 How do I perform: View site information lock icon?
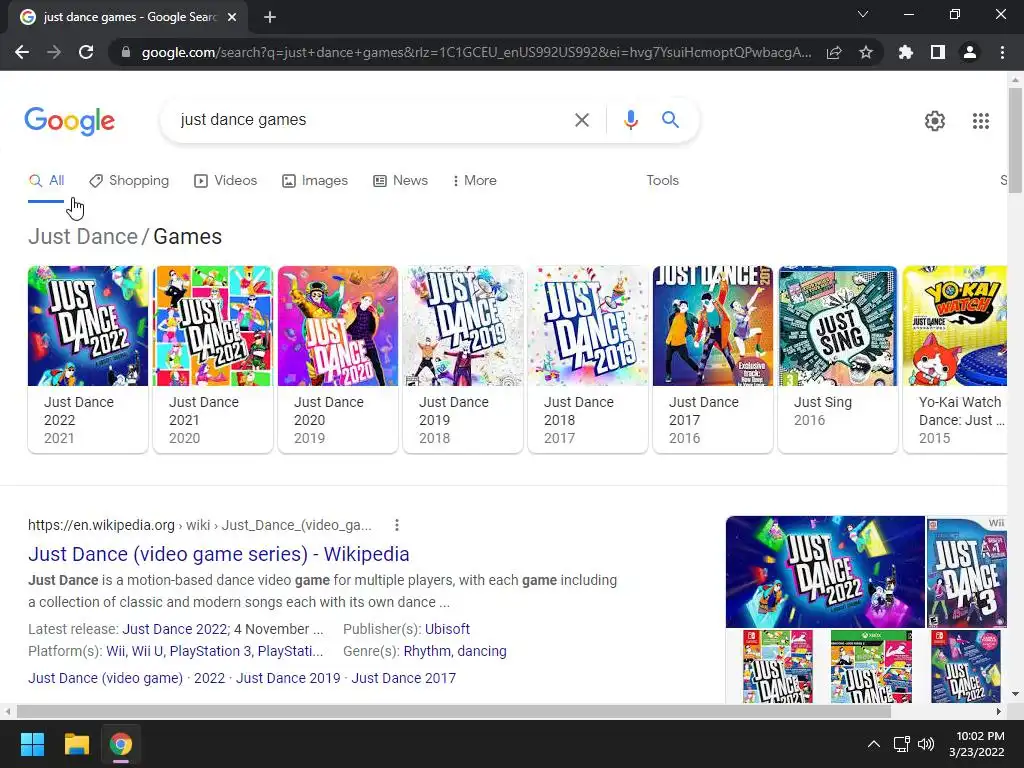coord(126,52)
